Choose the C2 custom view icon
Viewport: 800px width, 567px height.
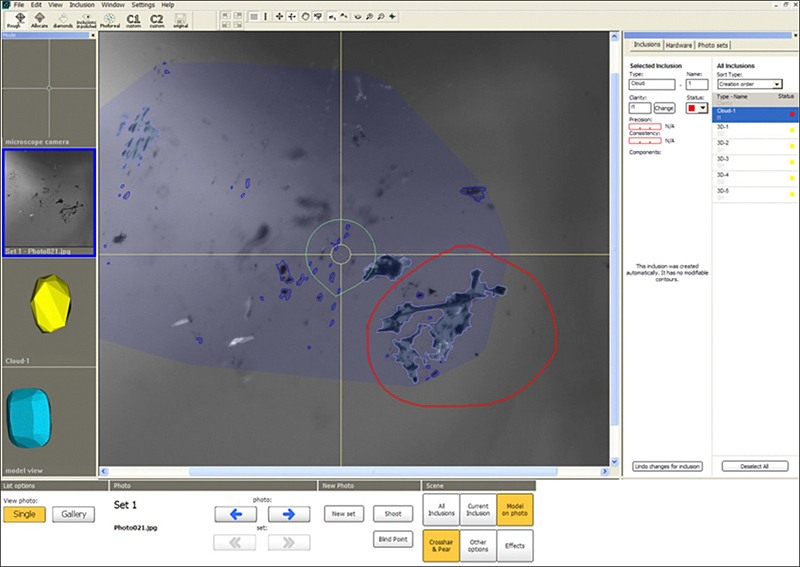(x=157, y=20)
